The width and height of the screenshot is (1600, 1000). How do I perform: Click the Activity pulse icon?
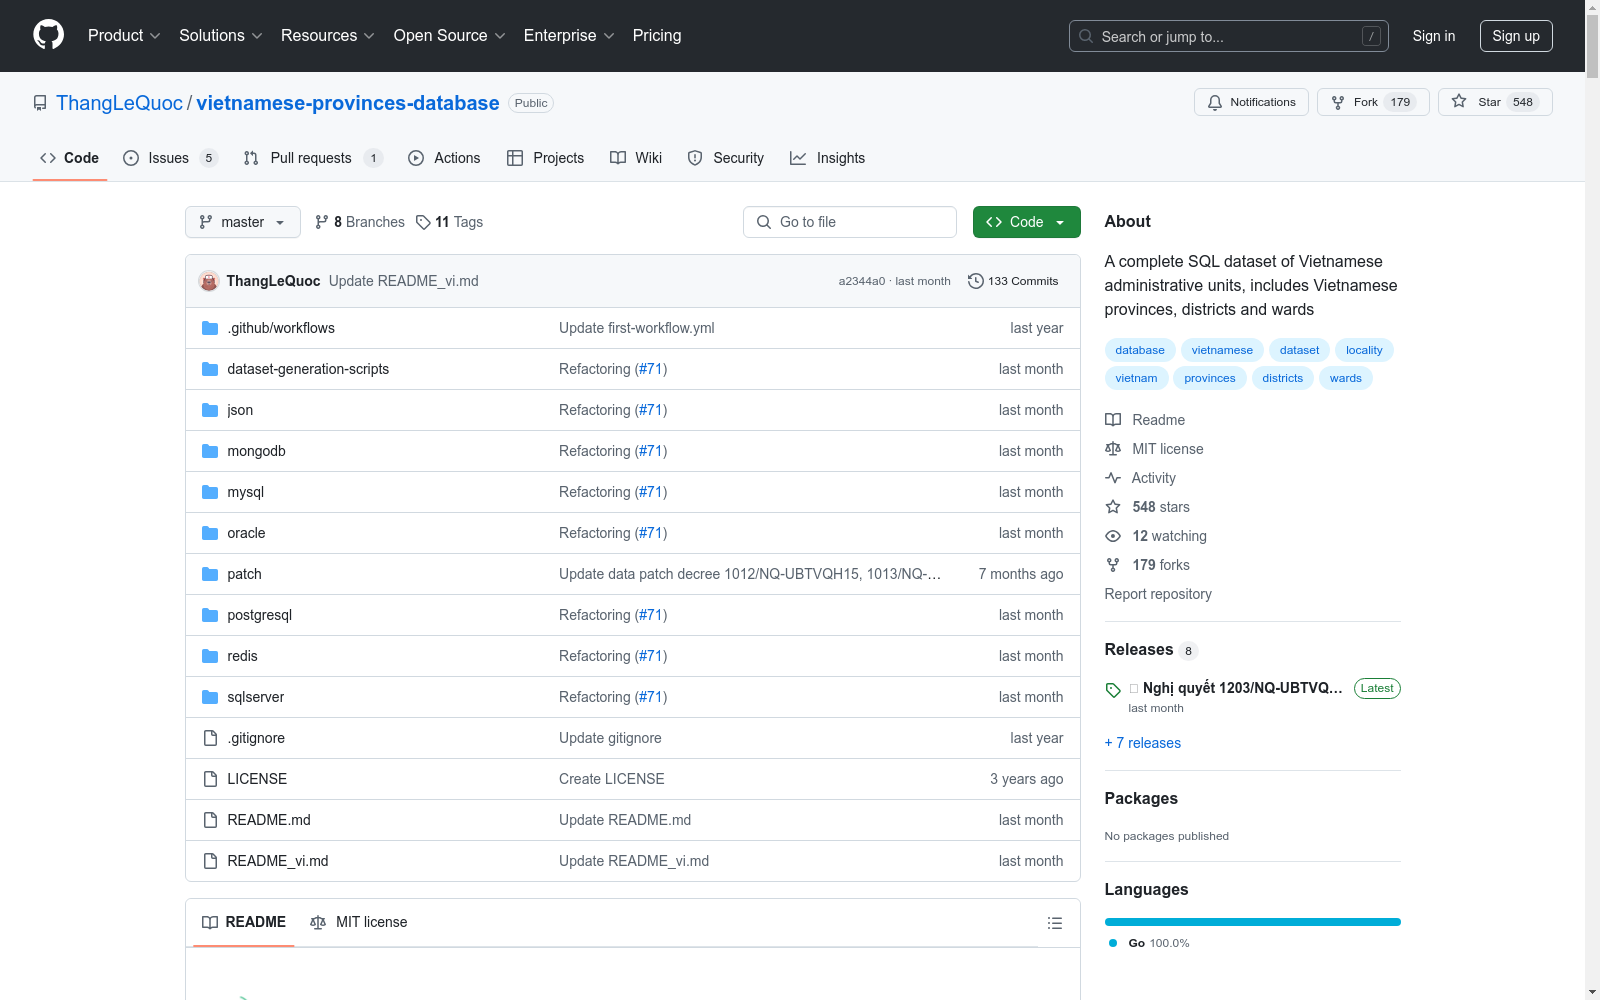(1113, 478)
